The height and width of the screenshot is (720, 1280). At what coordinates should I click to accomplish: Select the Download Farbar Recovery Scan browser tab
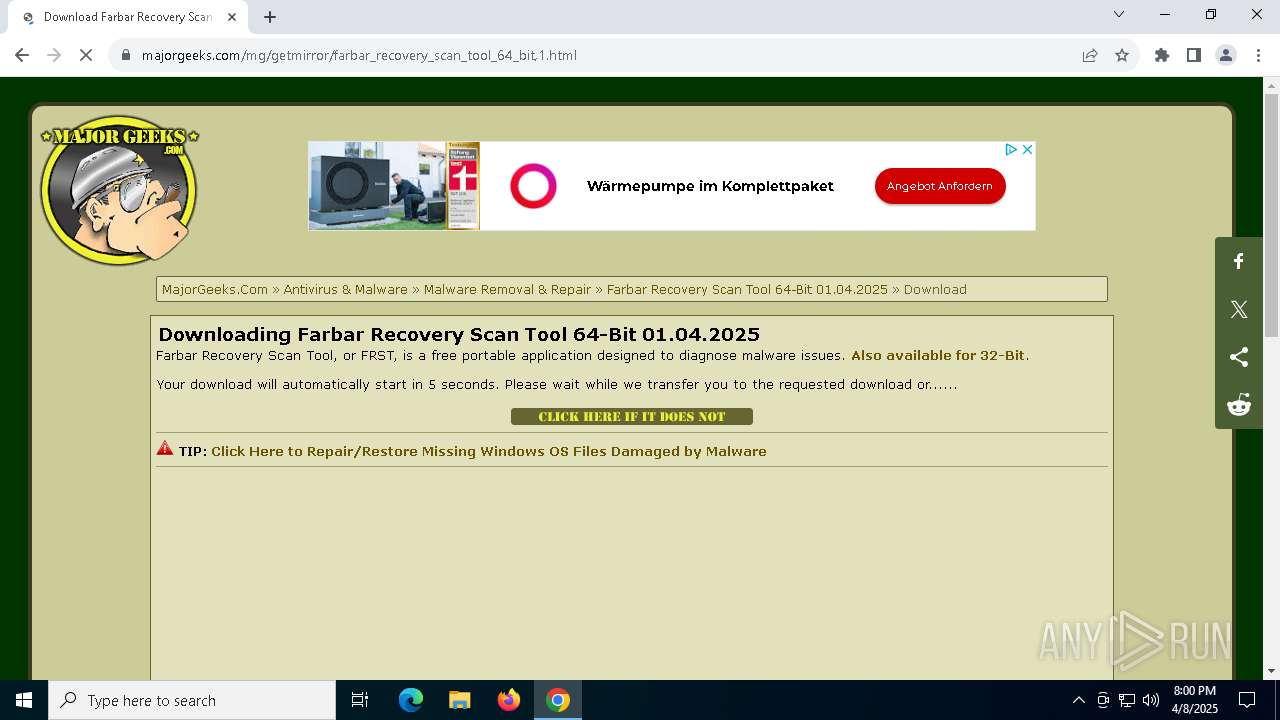pos(127,17)
